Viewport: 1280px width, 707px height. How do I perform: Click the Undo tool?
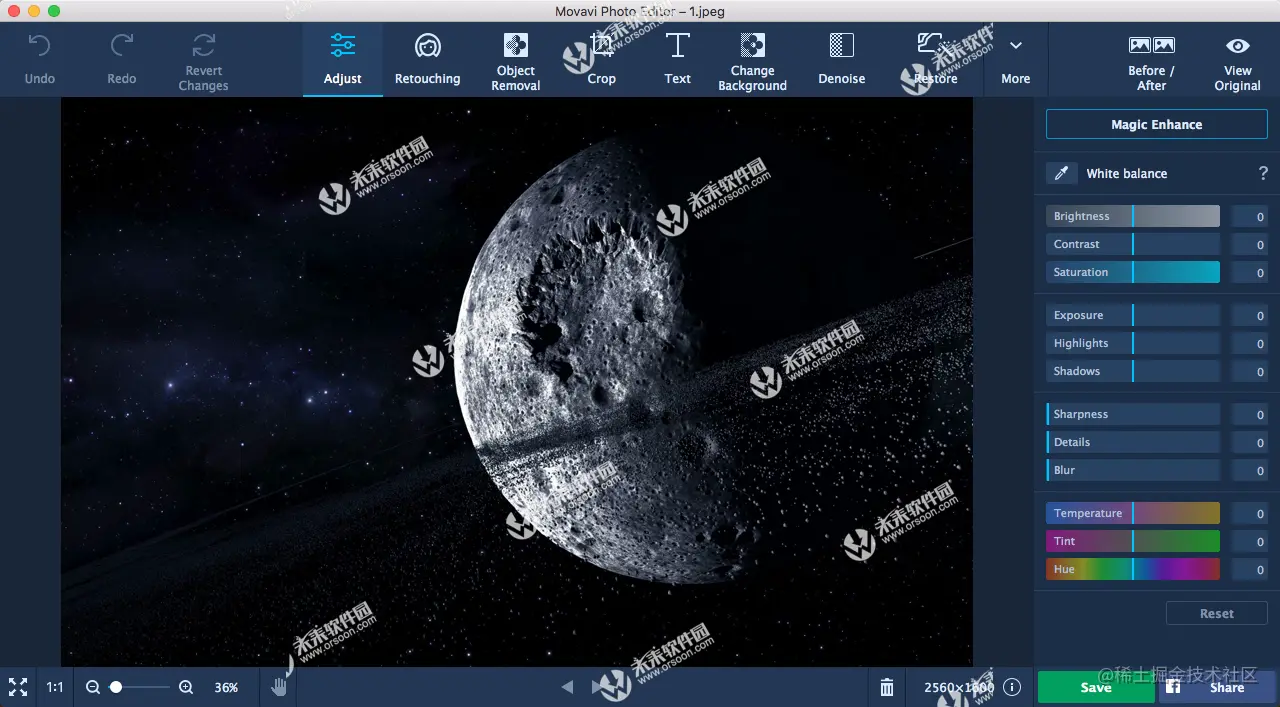(39, 59)
